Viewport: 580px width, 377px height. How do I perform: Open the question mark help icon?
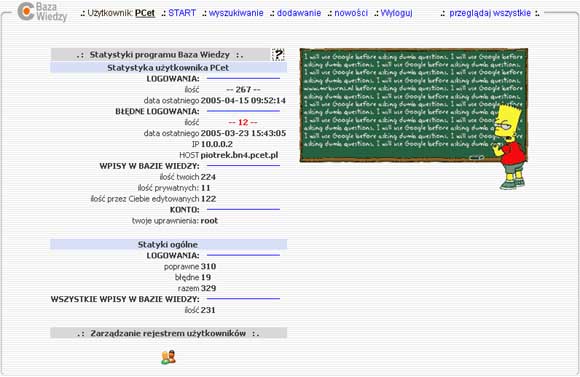(x=278, y=55)
